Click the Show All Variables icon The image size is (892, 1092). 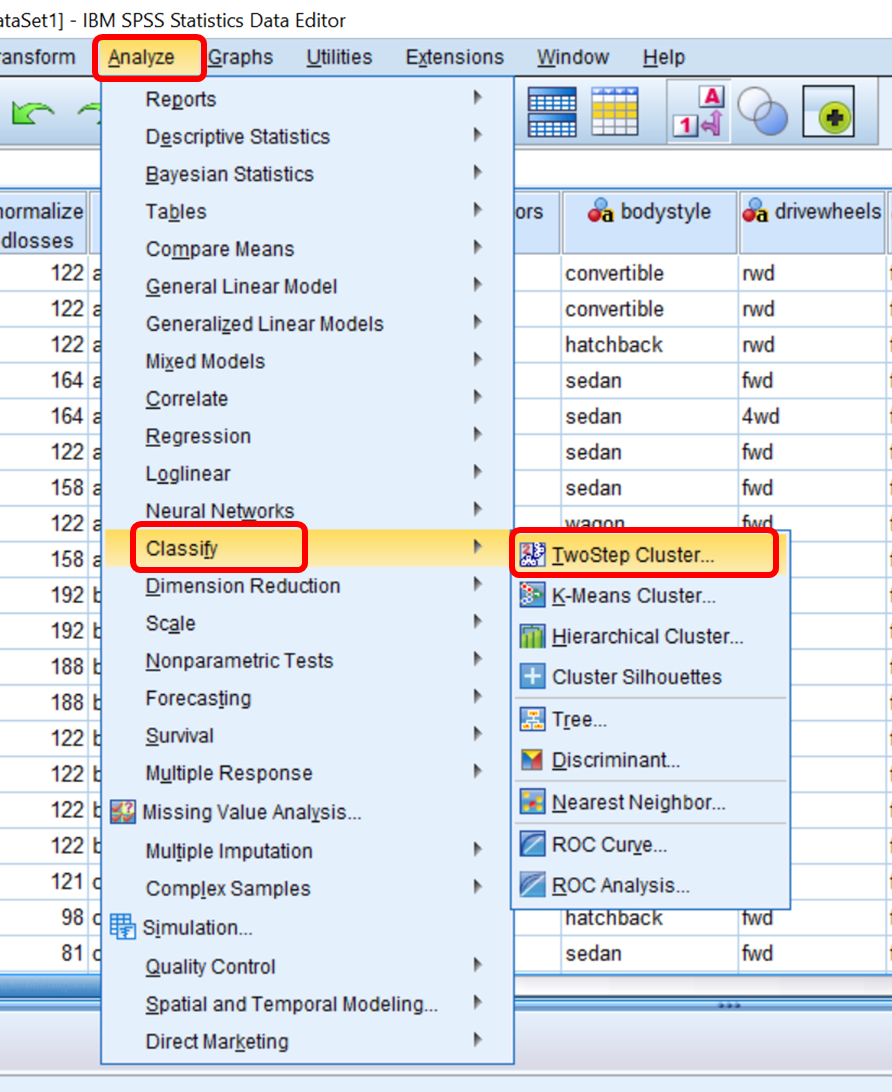pos(829,112)
